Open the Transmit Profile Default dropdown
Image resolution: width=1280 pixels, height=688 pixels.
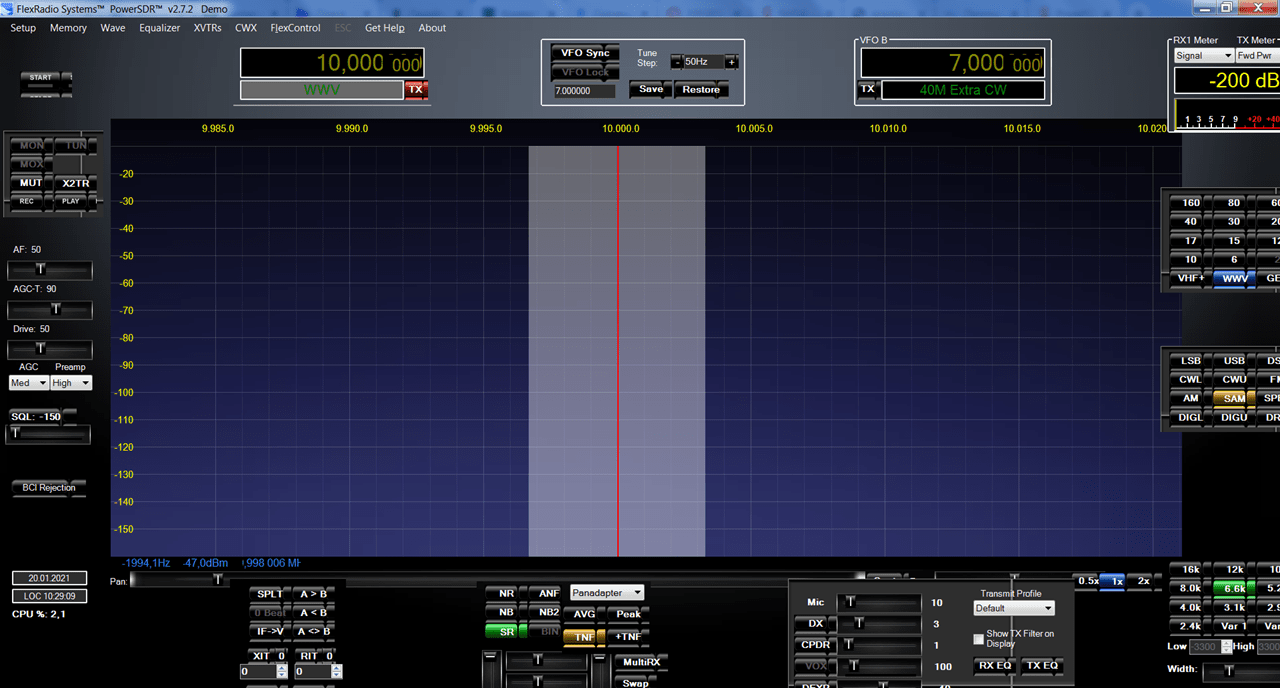coord(1014,608)
